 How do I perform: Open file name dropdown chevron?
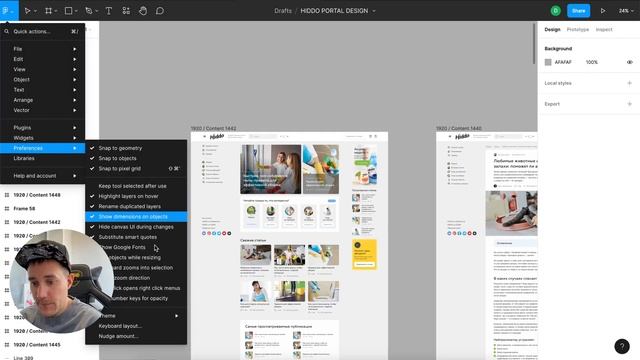[373, 11]
